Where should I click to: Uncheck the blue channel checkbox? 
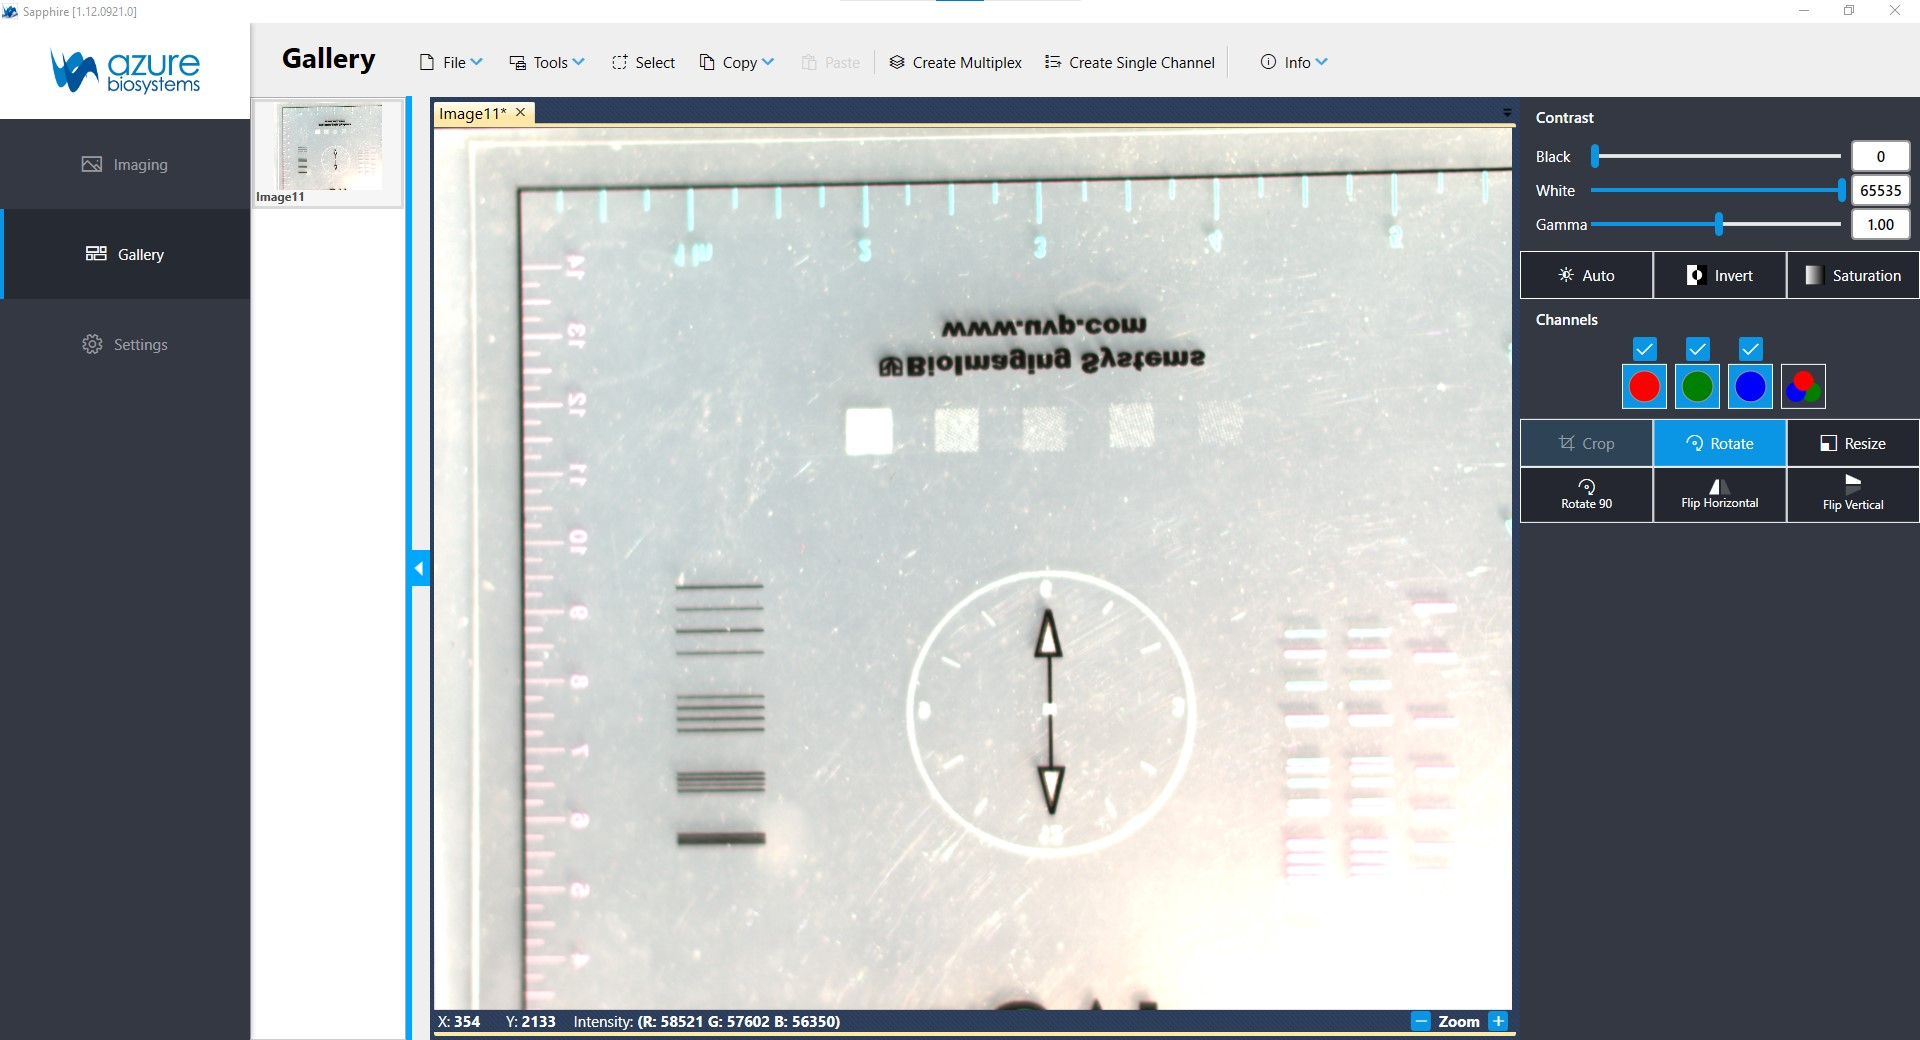point(1750,349)
